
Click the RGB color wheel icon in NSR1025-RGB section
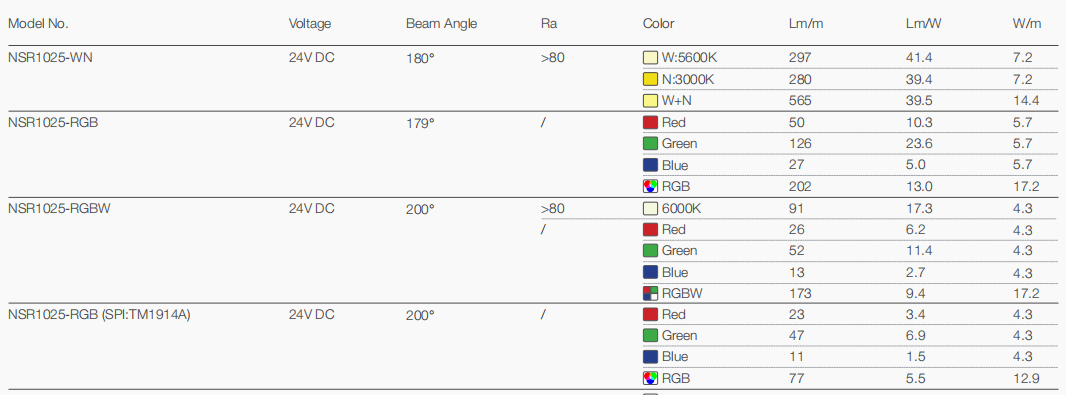[x=651, y=186]
